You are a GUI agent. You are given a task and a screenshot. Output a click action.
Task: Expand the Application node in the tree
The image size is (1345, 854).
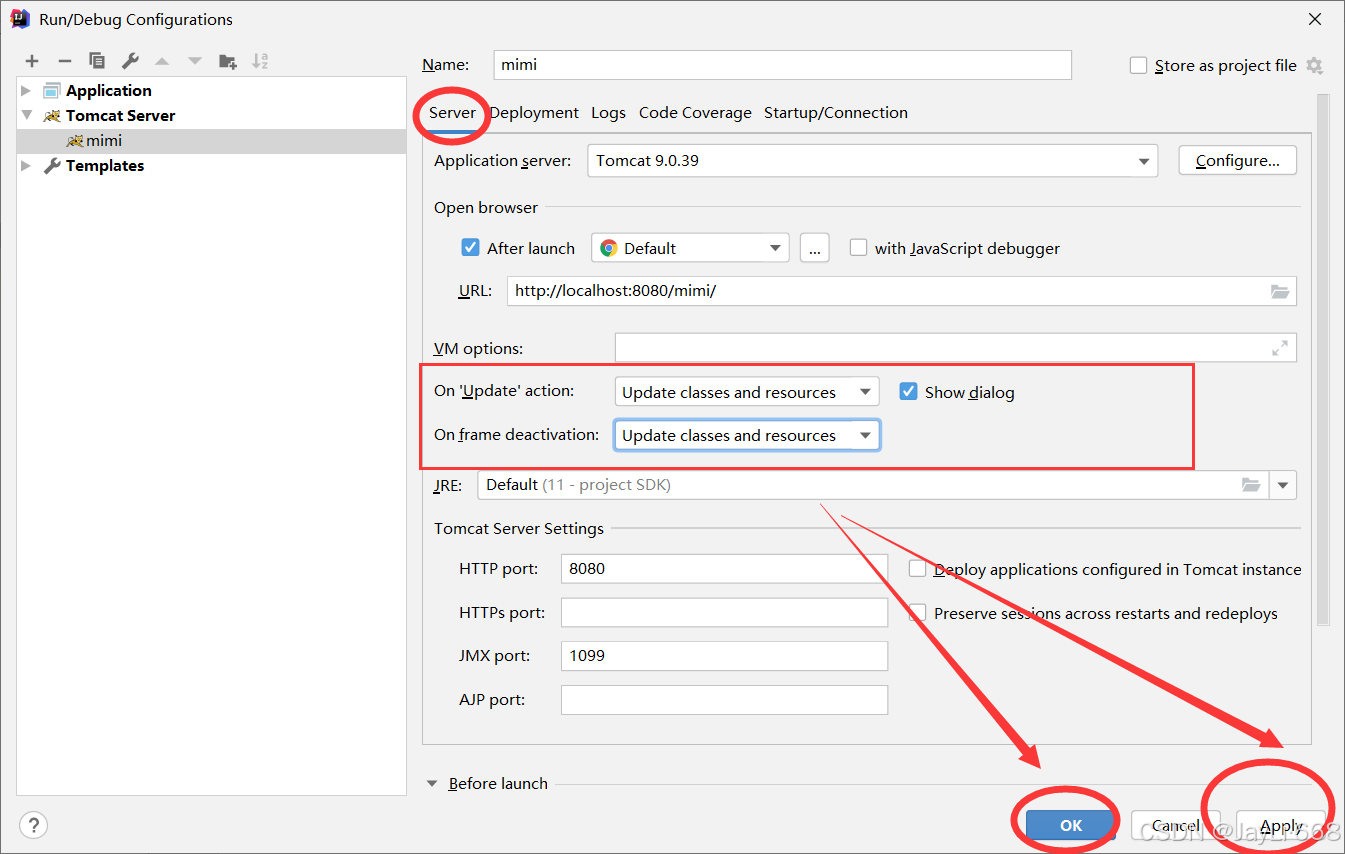pyautogui.click(x=26, y=91)
